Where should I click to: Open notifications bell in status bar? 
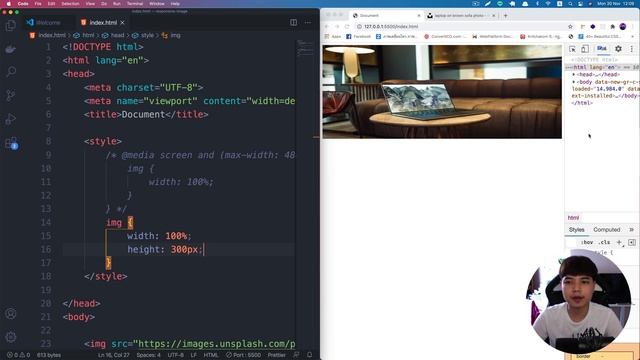[x=309, y=355]
